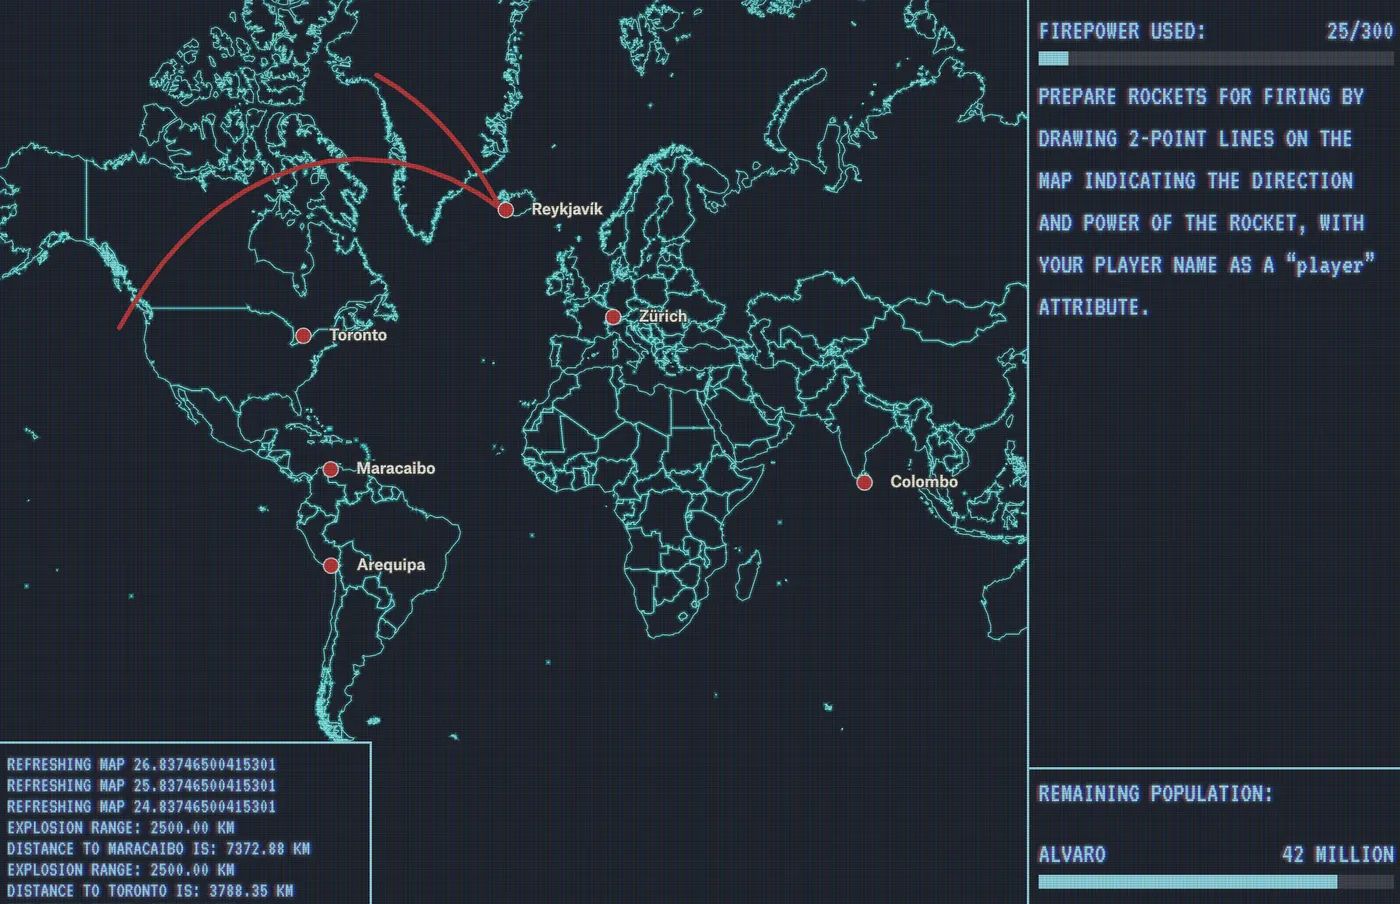Click the "ATTRIBUTE." instruction text
The image size is (1400, 904).
1093,307
